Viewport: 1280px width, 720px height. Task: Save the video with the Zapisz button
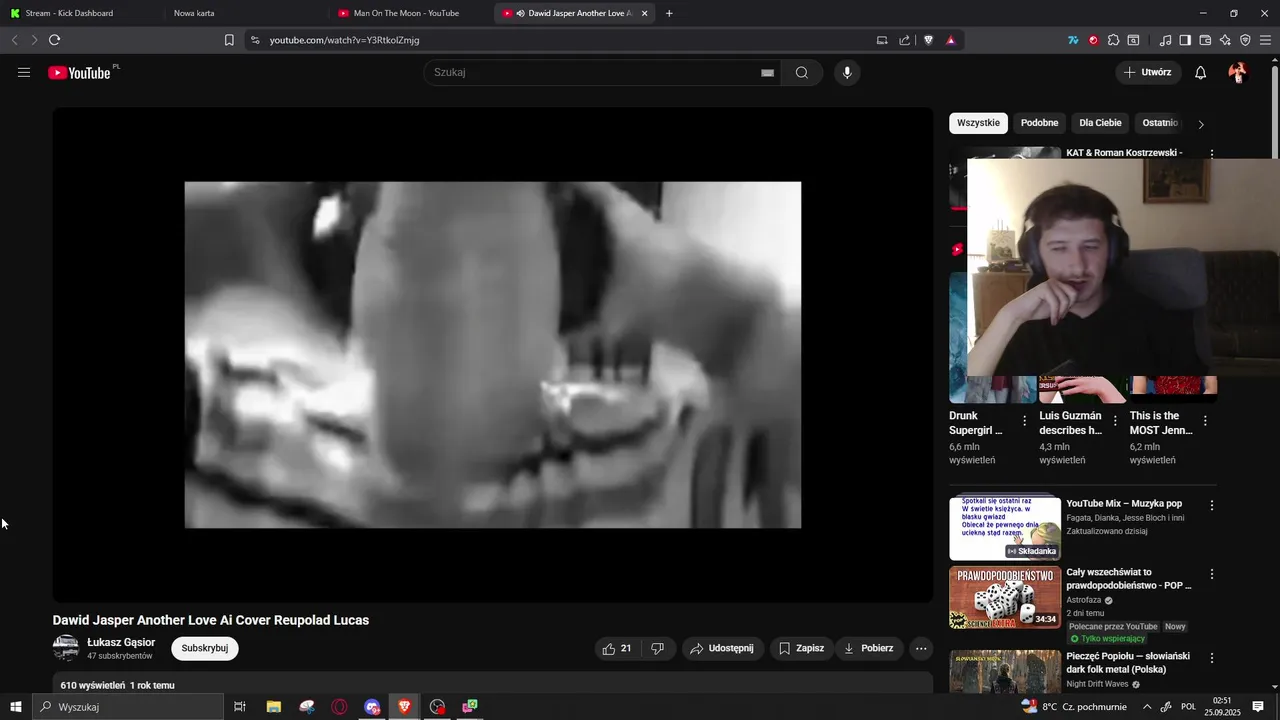pyautogui.click(x=801, y=648)
